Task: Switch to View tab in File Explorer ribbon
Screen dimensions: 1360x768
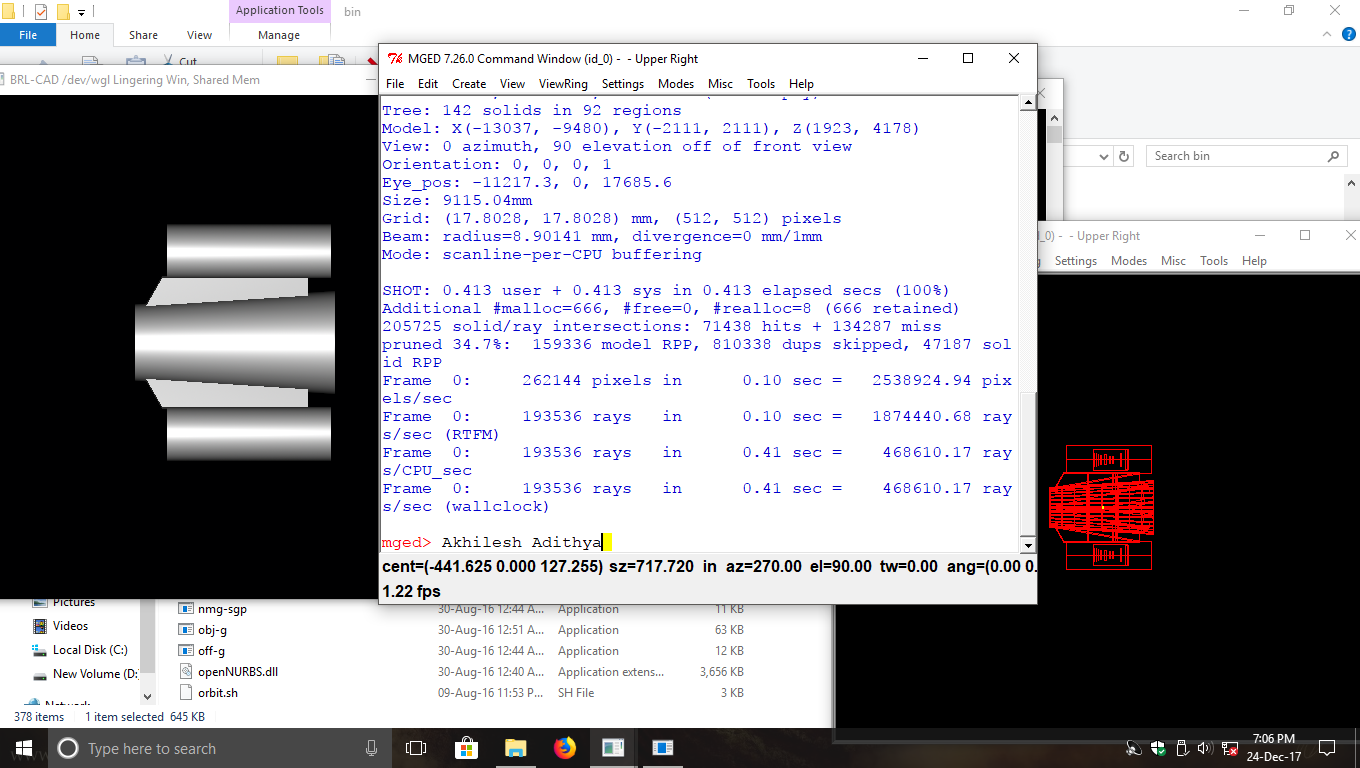Action: [x=200, y=35]
